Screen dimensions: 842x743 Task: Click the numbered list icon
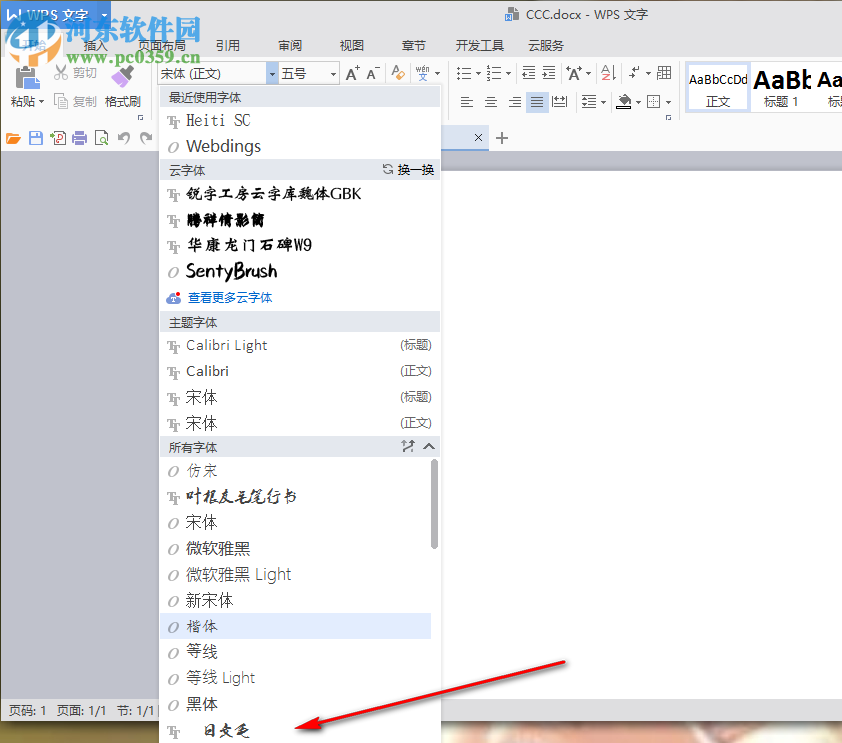click(x=493, y=73)
